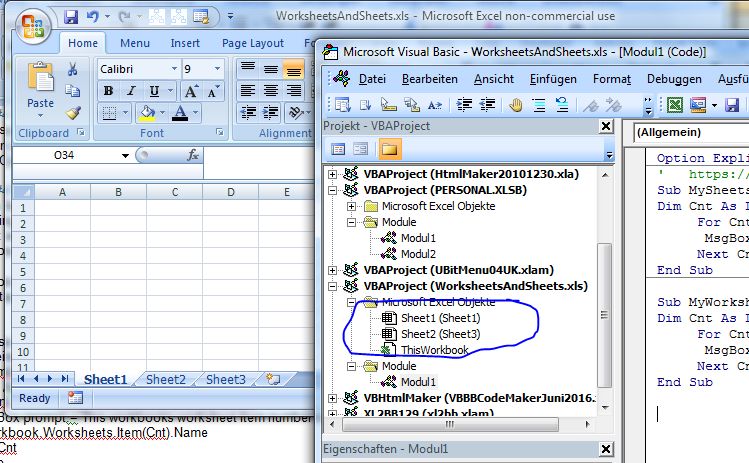Open the font size dropdown showing 9

coord(217,69)
